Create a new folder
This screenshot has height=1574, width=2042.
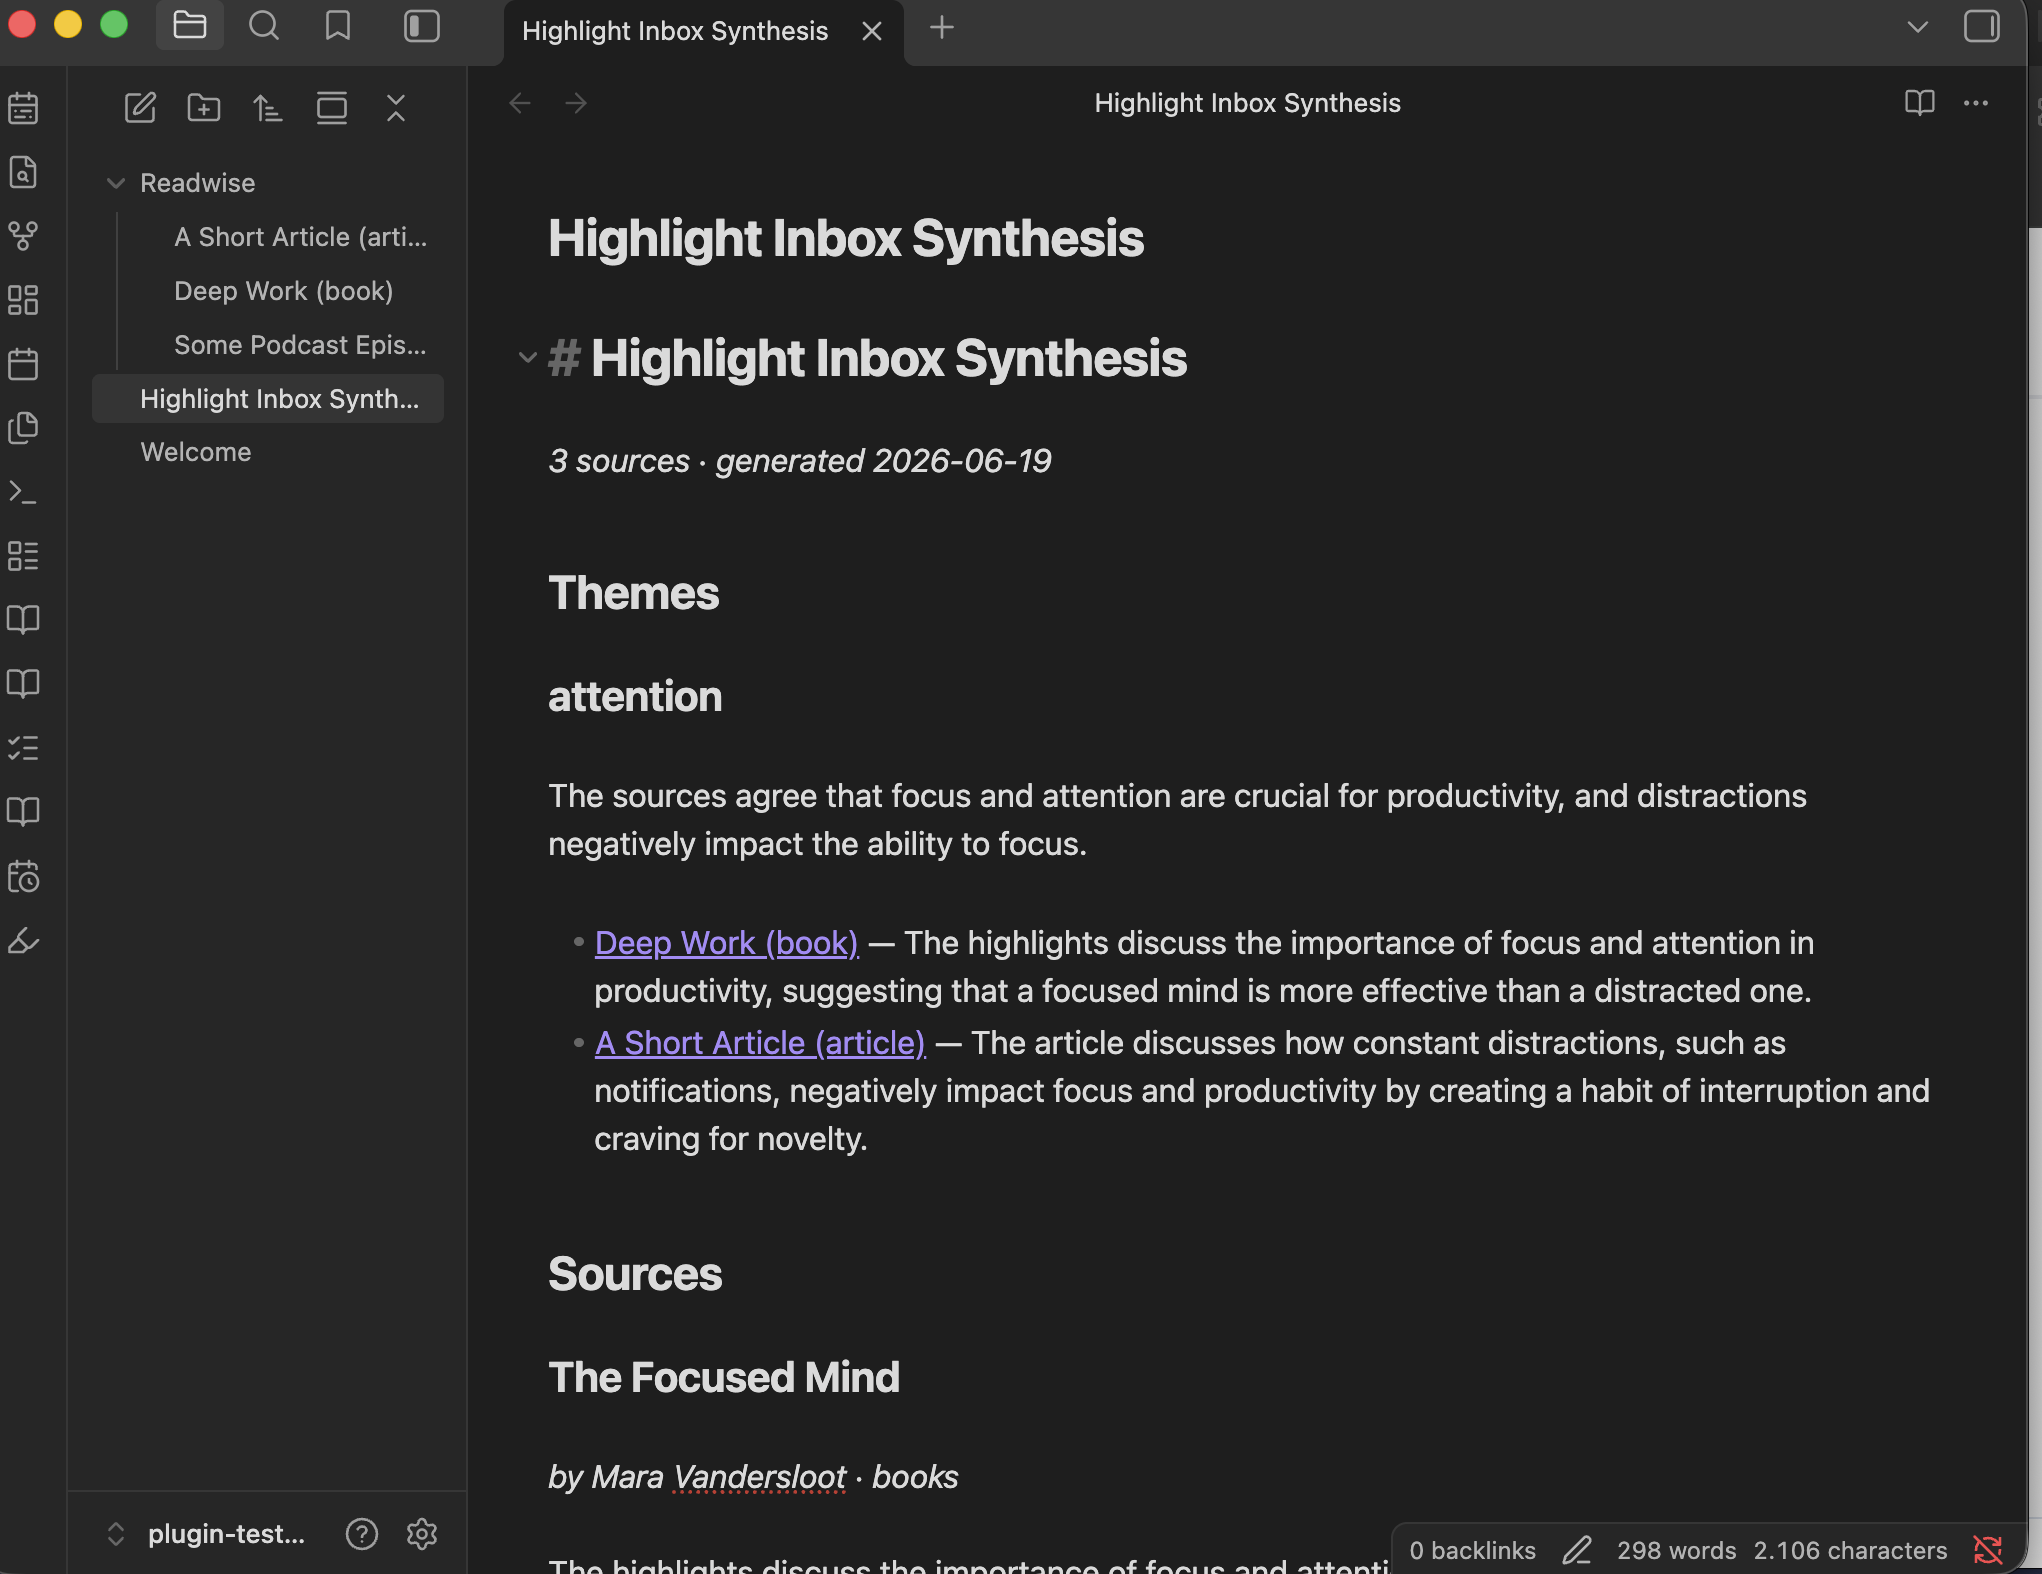[204, 107]
